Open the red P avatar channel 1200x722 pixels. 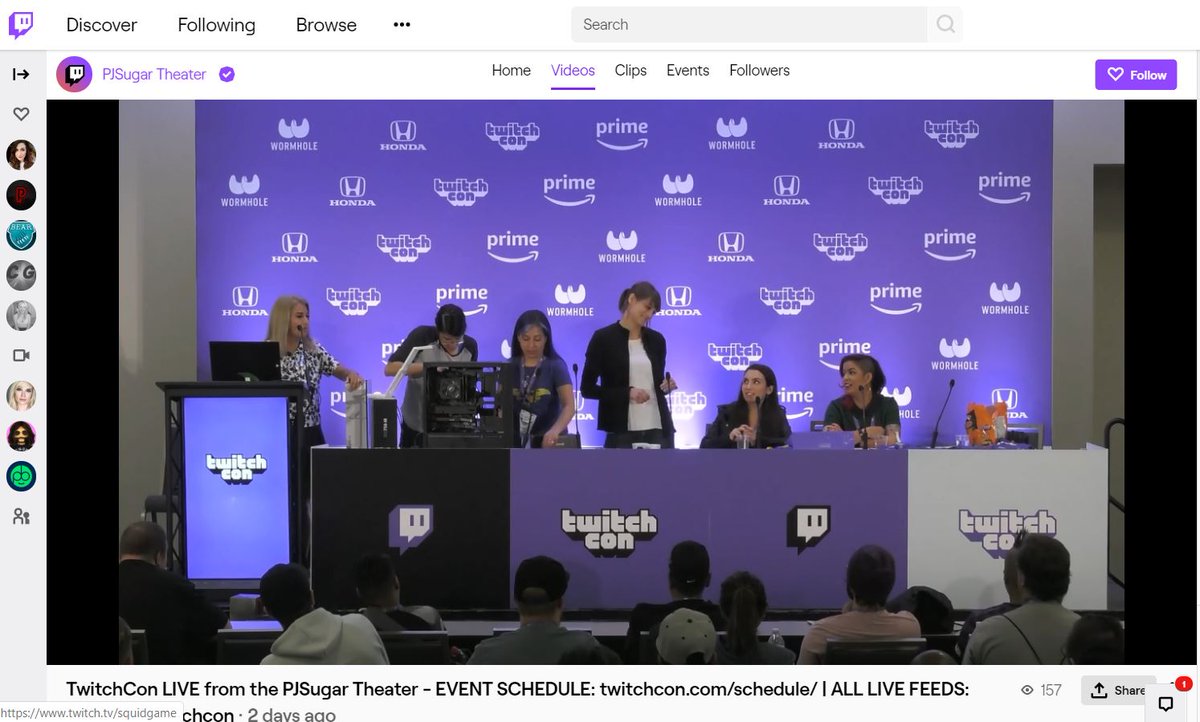[21, 195]
